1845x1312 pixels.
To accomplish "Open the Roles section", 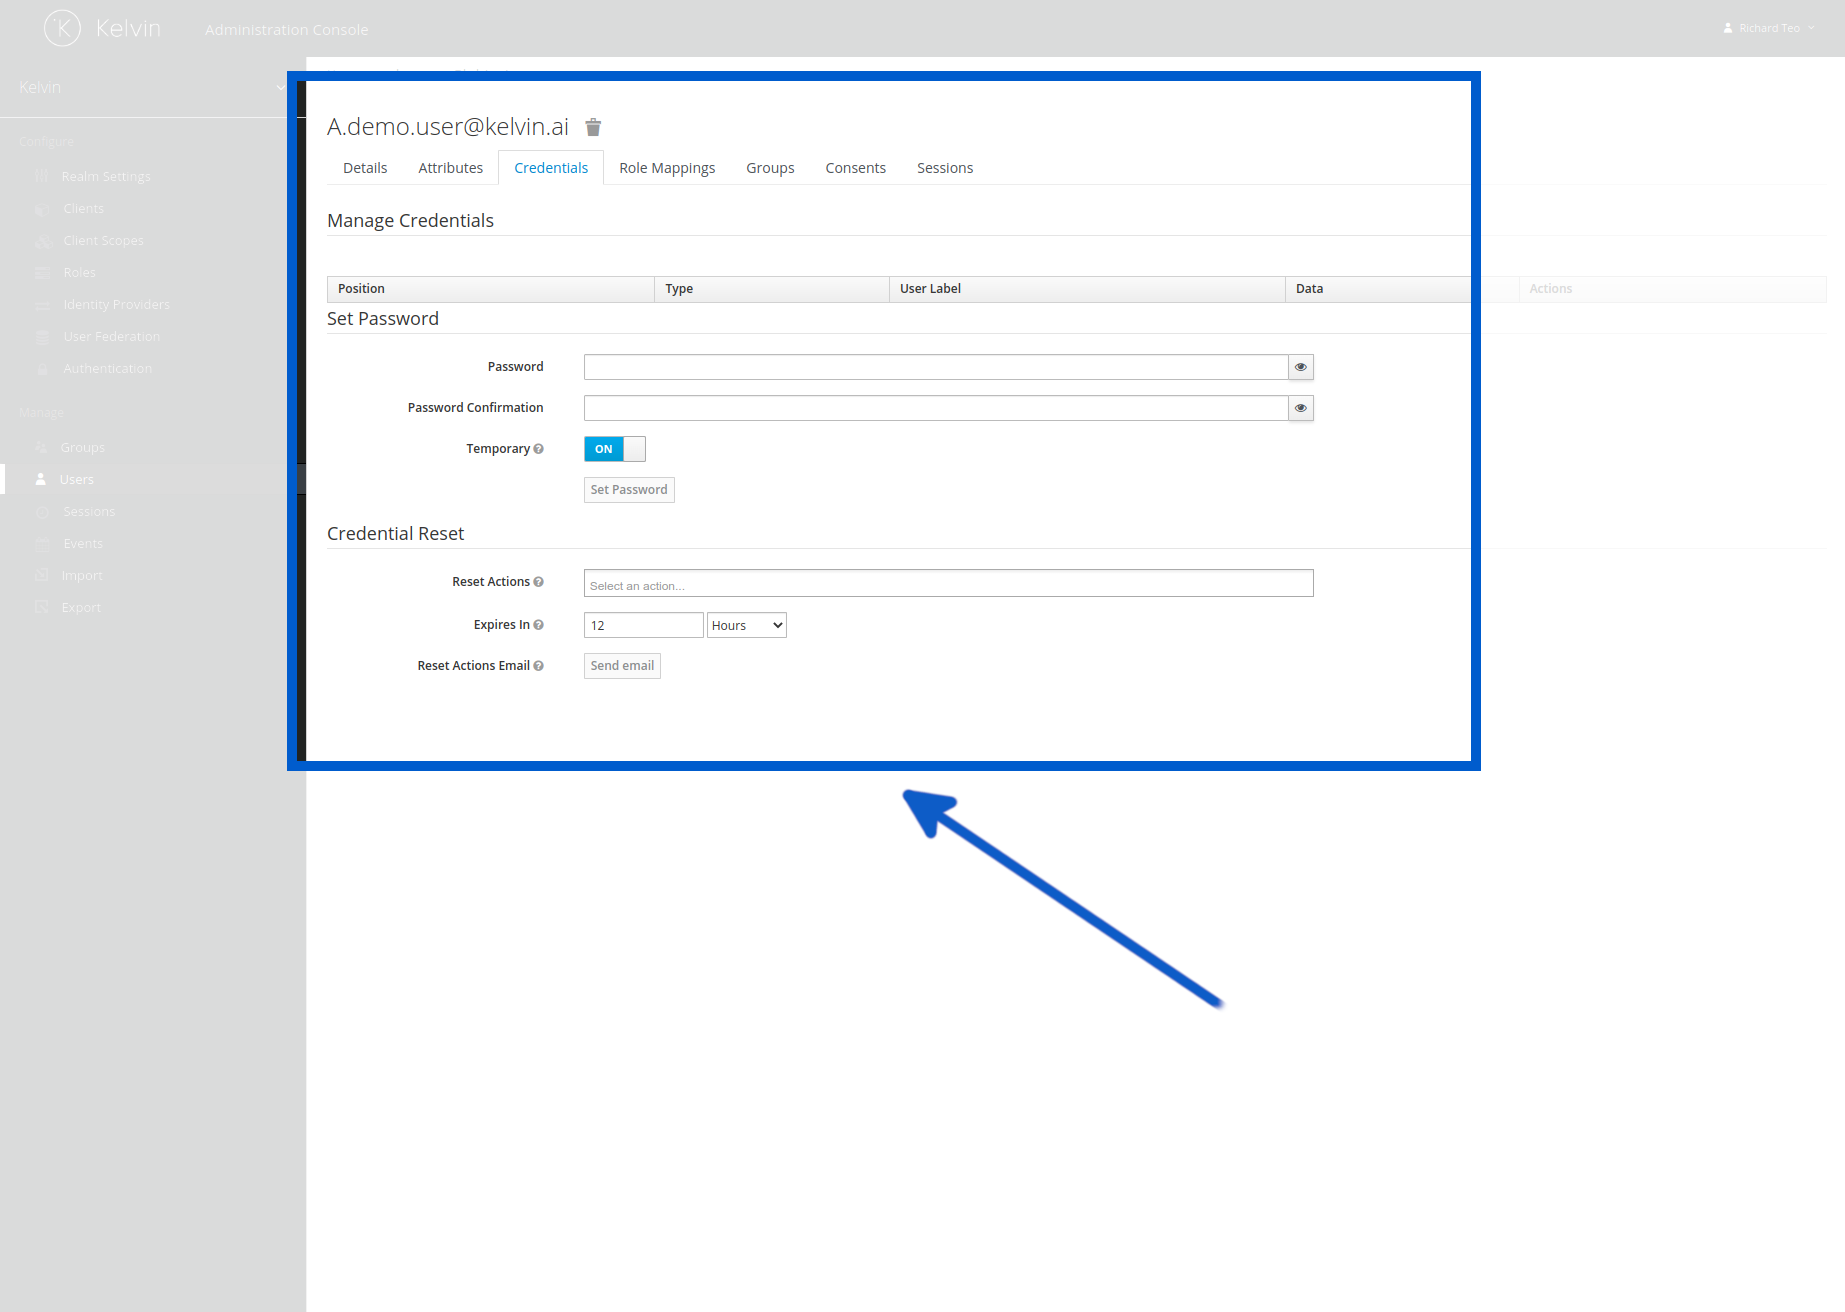I will point(79,272).
